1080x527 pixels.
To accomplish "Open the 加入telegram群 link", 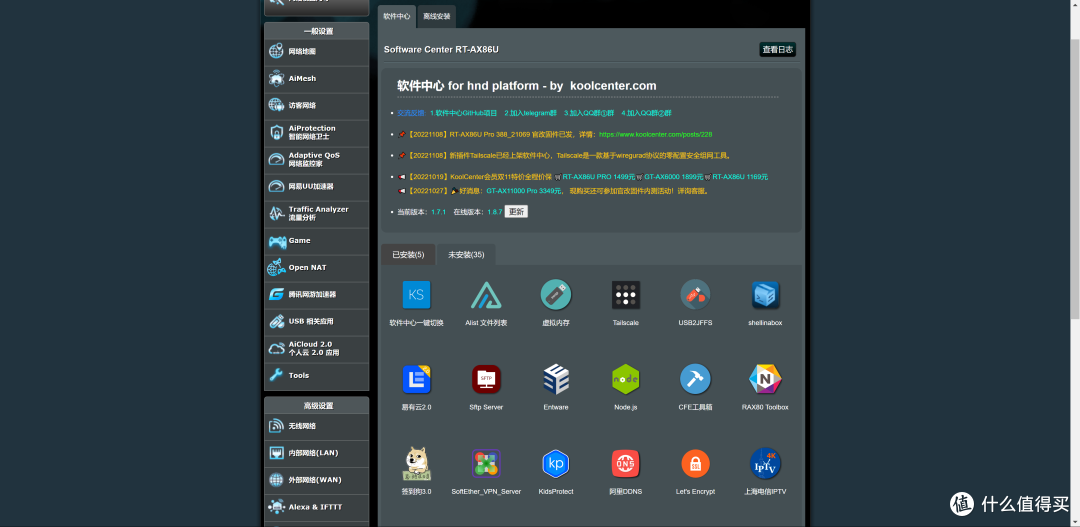I will coord(530,113).
